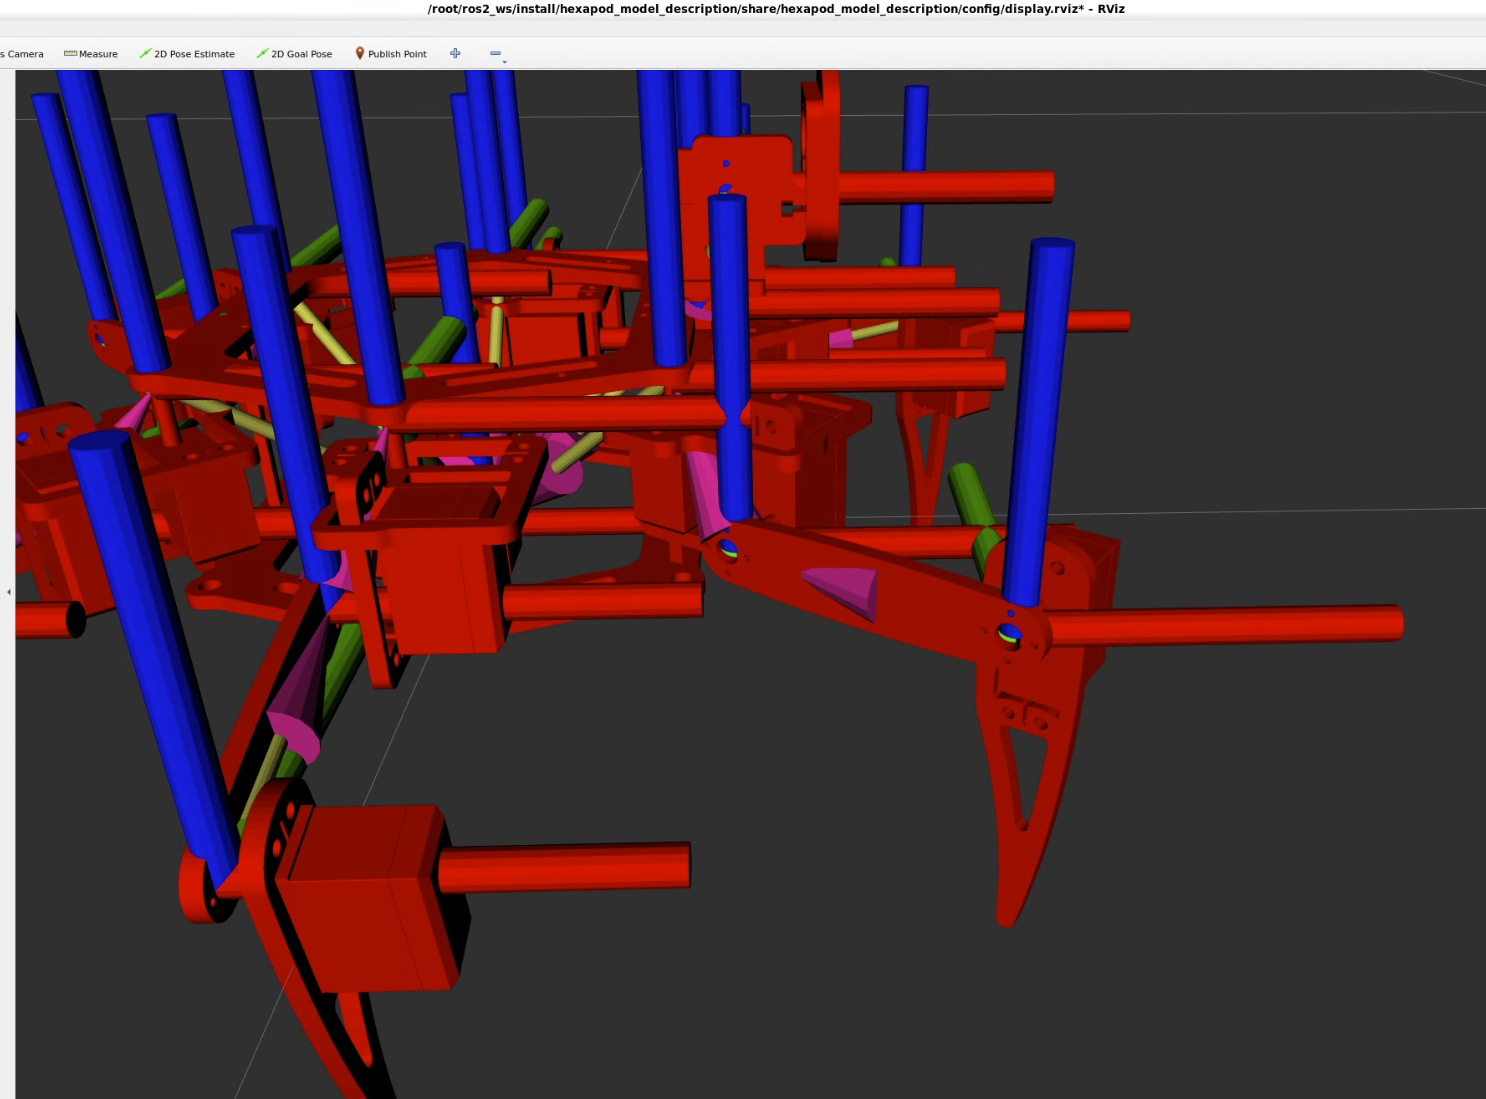Select the Publish Point tool
The height and width of the screenshot is (1099, 1486).
[x=391, y=54]
